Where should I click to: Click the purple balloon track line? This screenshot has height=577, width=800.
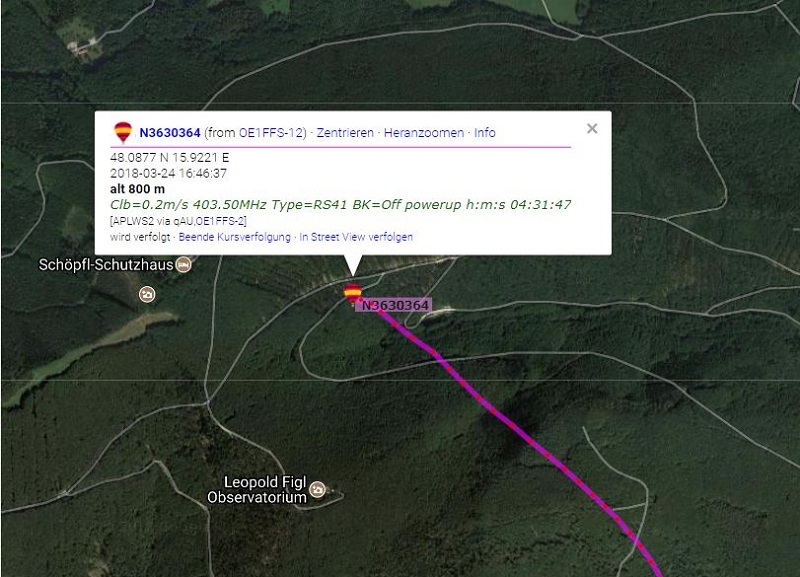point(510,423)
